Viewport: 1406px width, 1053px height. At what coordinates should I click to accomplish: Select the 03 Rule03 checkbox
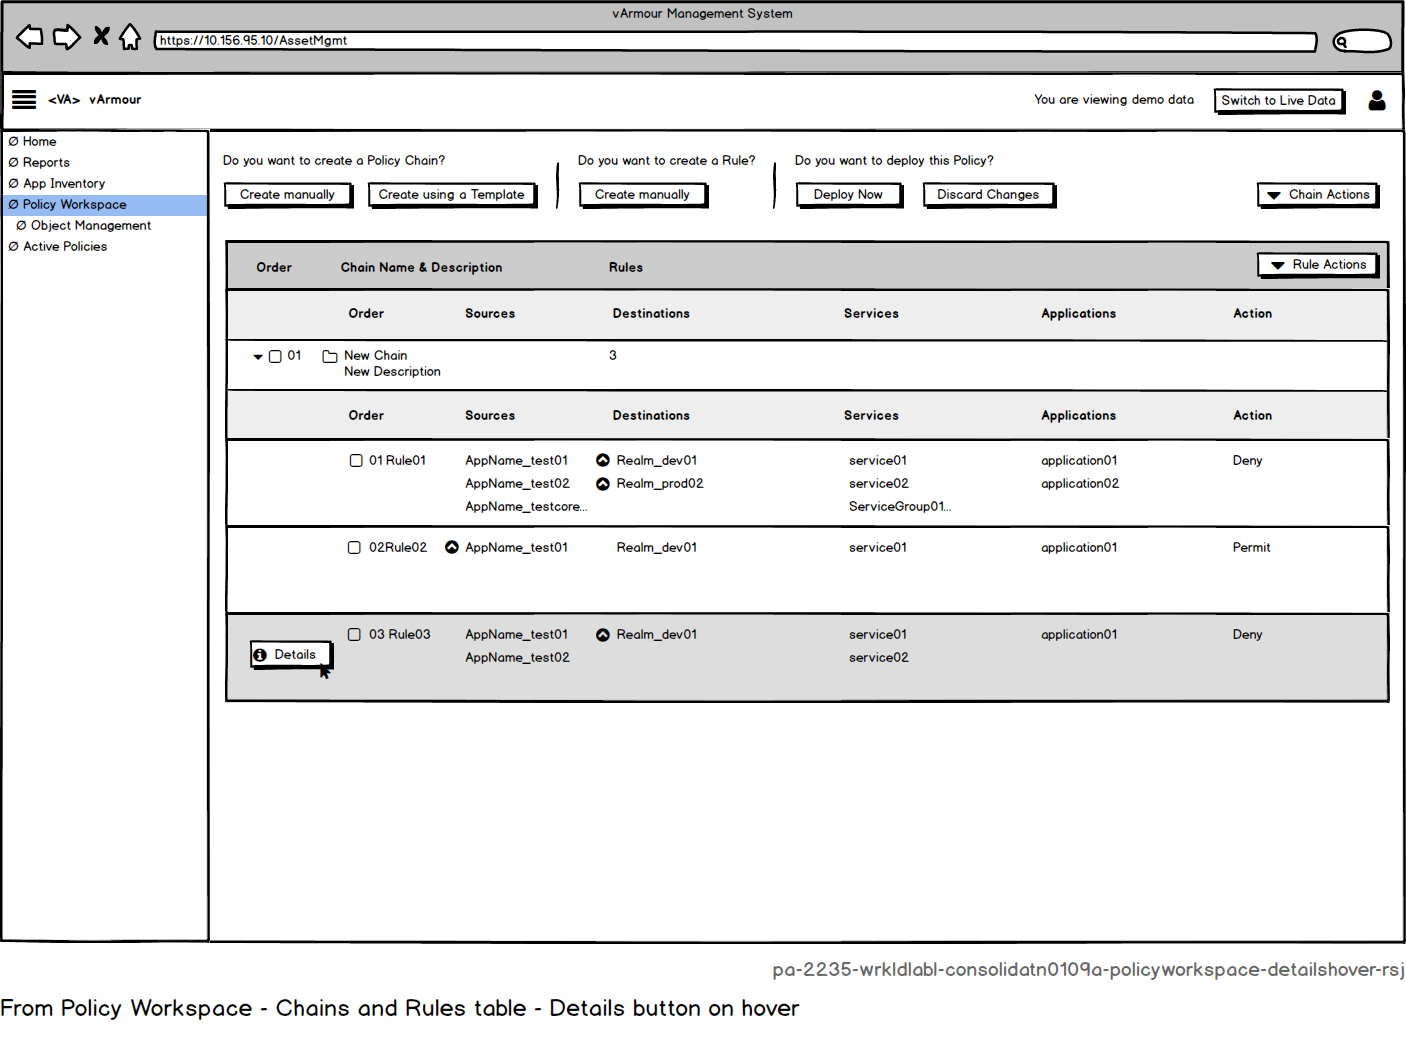[x=354, y=635]
